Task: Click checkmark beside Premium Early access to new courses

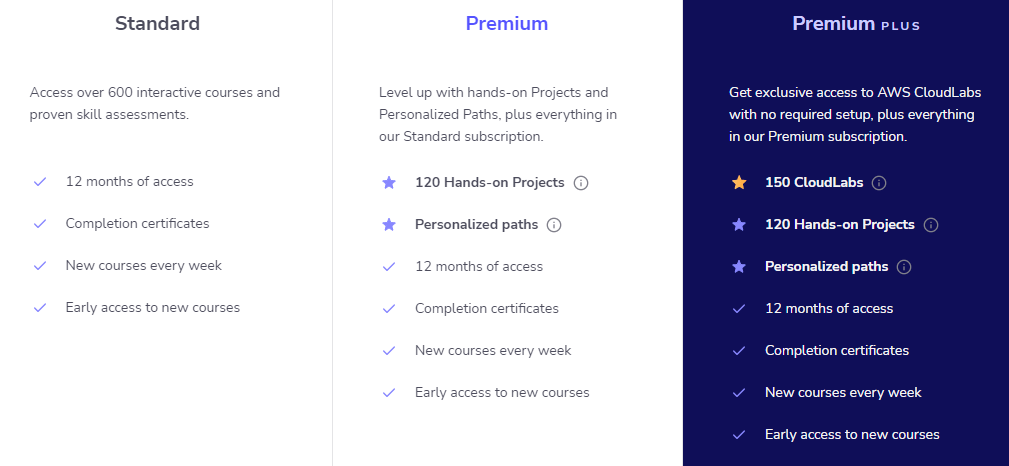Action: (x=389, y=393)
